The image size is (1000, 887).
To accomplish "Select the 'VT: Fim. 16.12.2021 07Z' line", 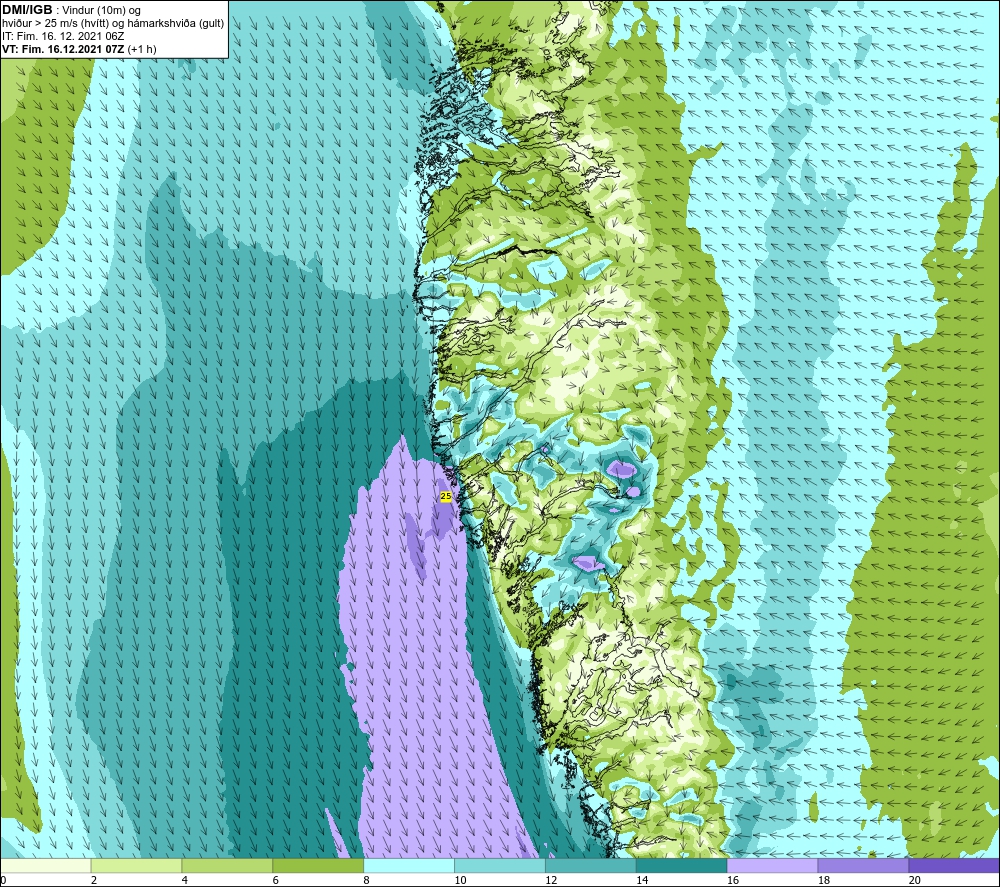I will pyautogui.click(x=79, y=49).
